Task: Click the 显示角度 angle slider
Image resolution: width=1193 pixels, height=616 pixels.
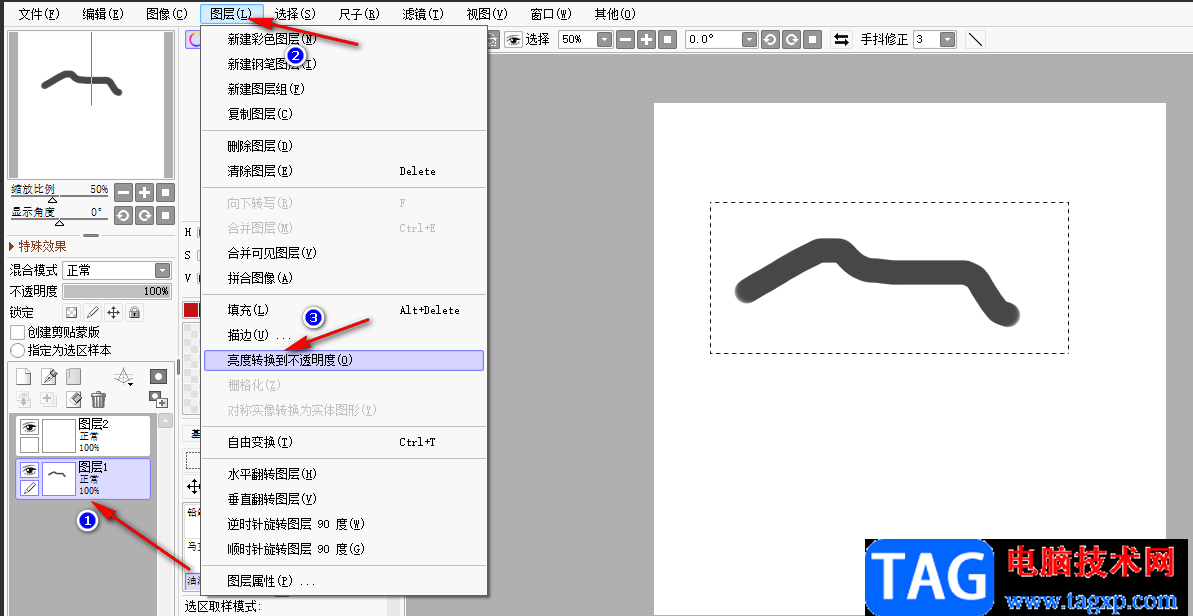Action: tap(58, 217)
